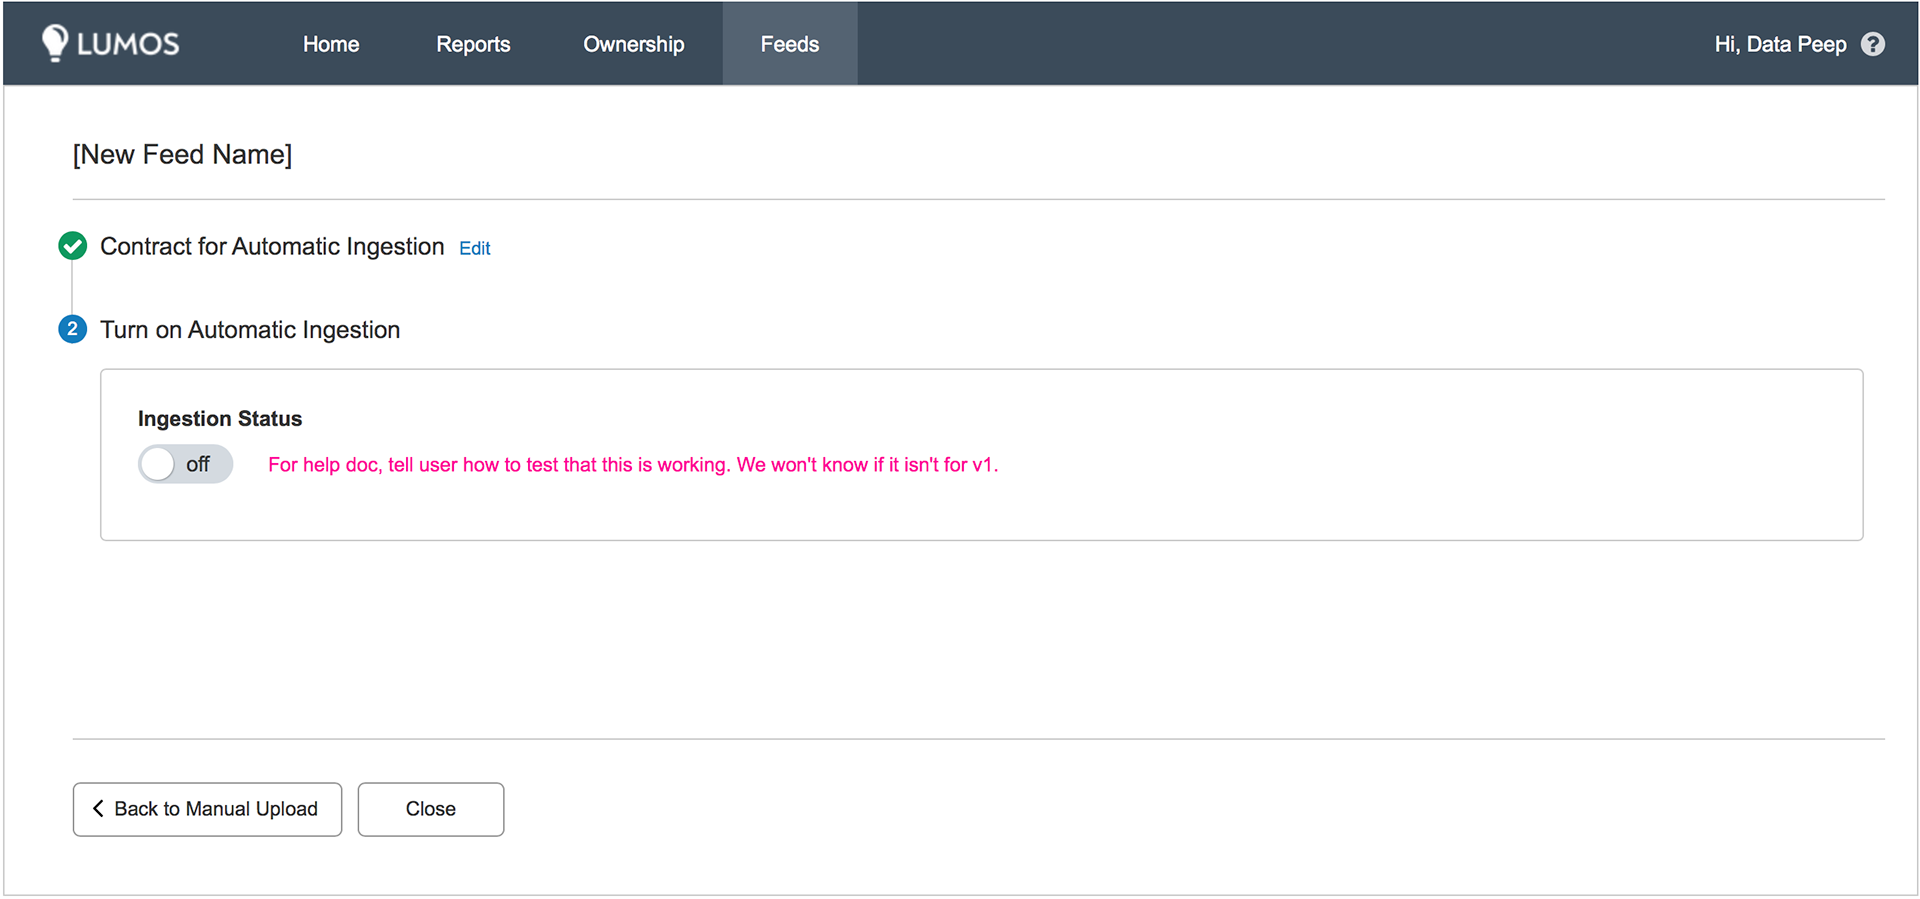Click Turn on Automatic Ingestion heading
Image resolution: width=1920 pixels, height=899 pixels.
tap(250, 330)
